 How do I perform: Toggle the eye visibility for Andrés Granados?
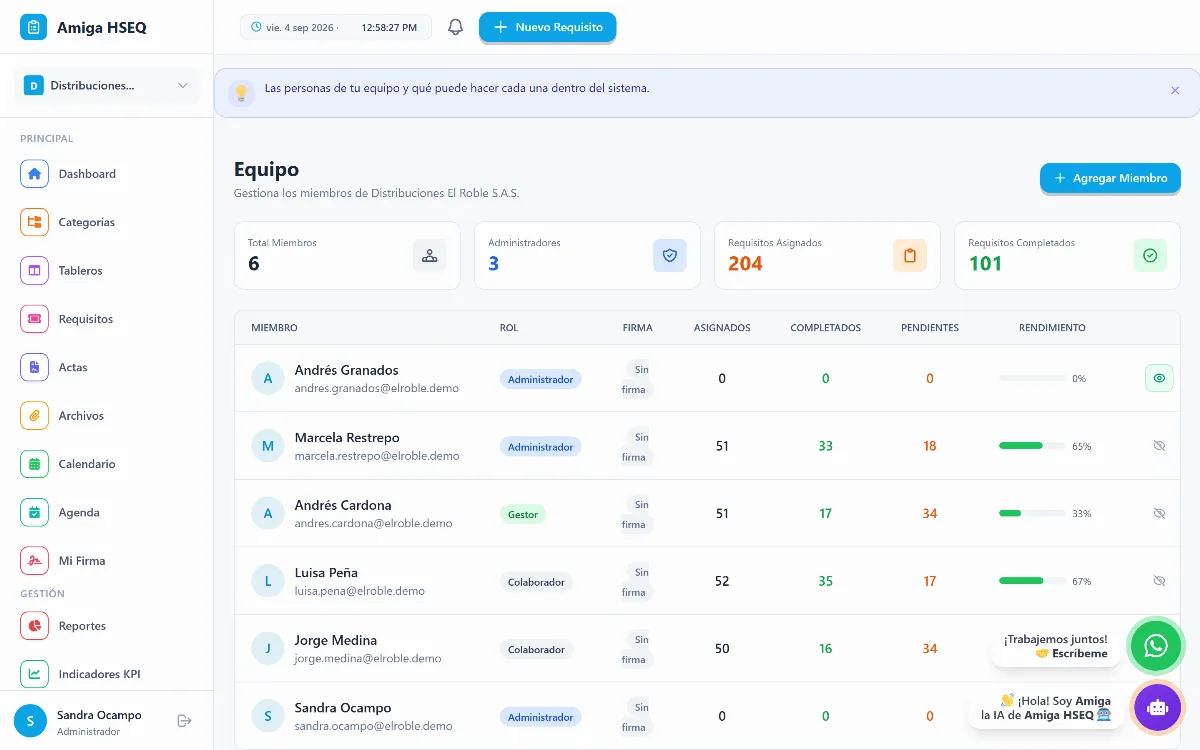(1159, 378)
